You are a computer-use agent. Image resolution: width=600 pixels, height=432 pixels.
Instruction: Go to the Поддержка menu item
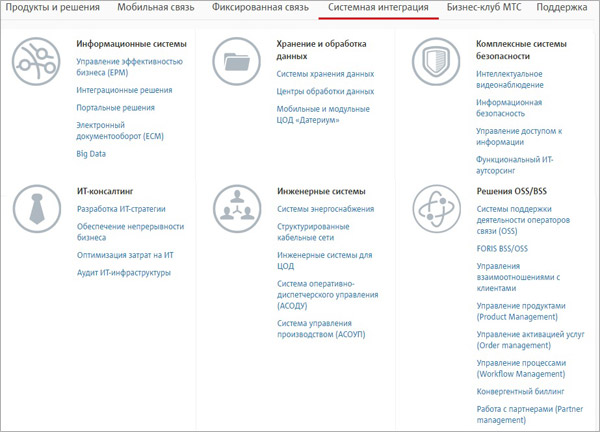coord(562,7)
